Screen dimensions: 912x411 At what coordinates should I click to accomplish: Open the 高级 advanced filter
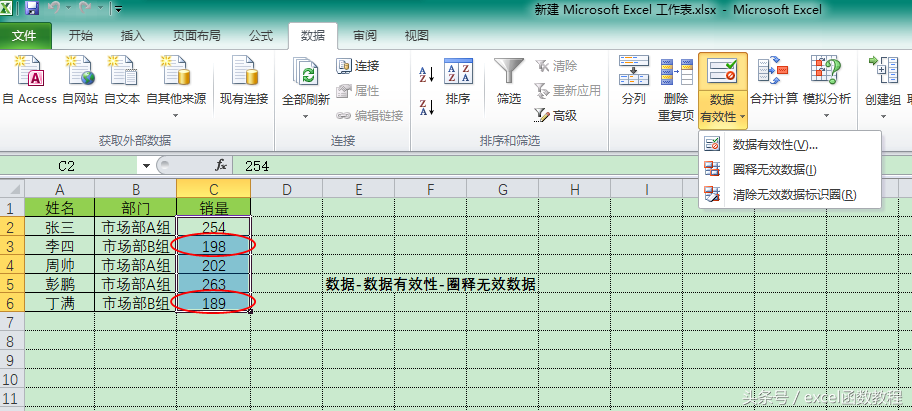click(x=556, y=116)
